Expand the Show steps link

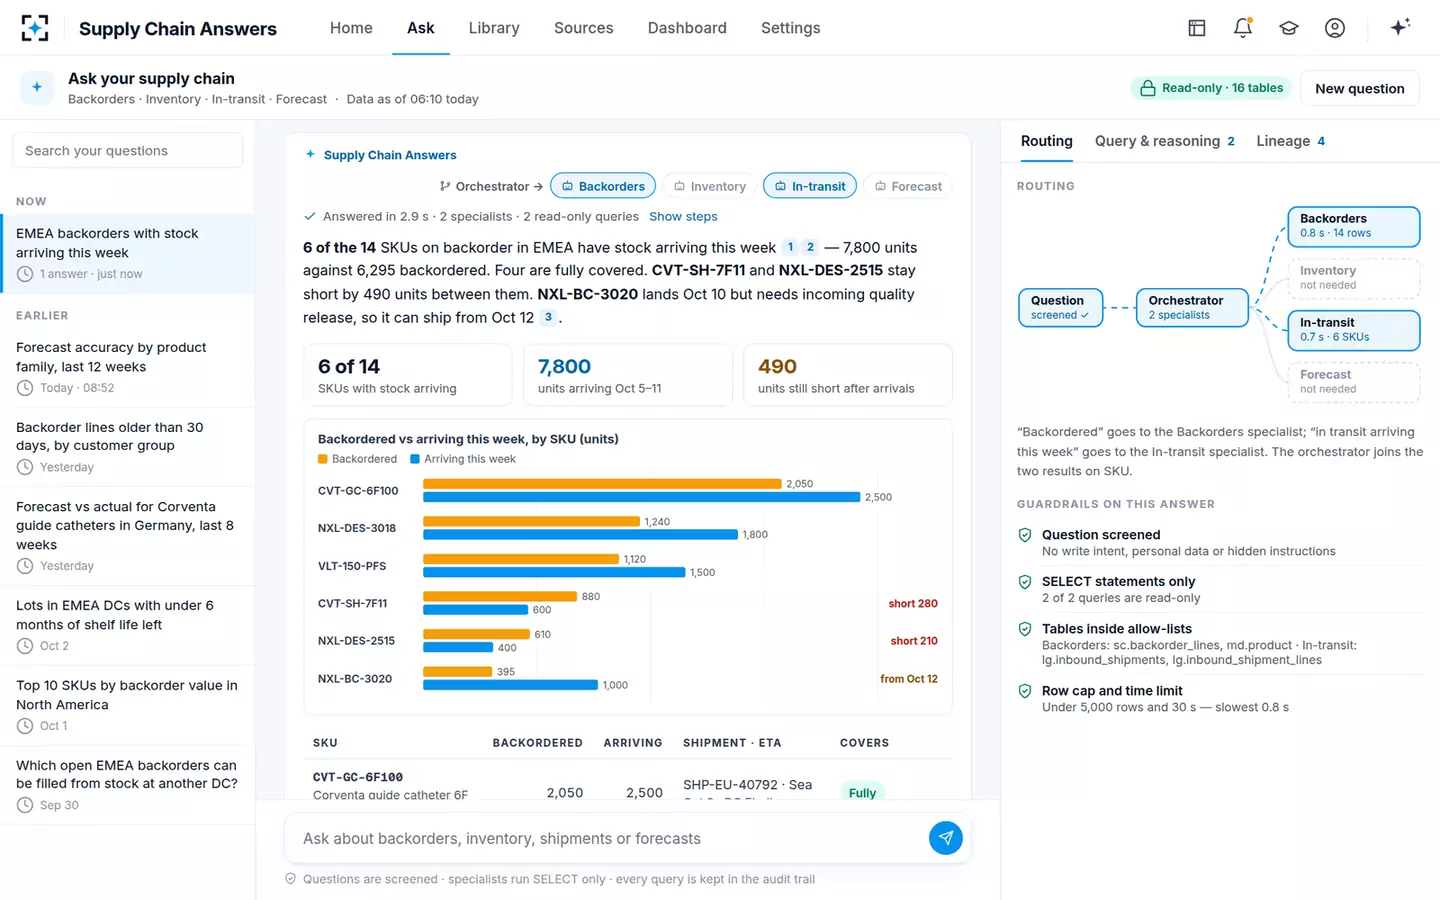[683, 216]
